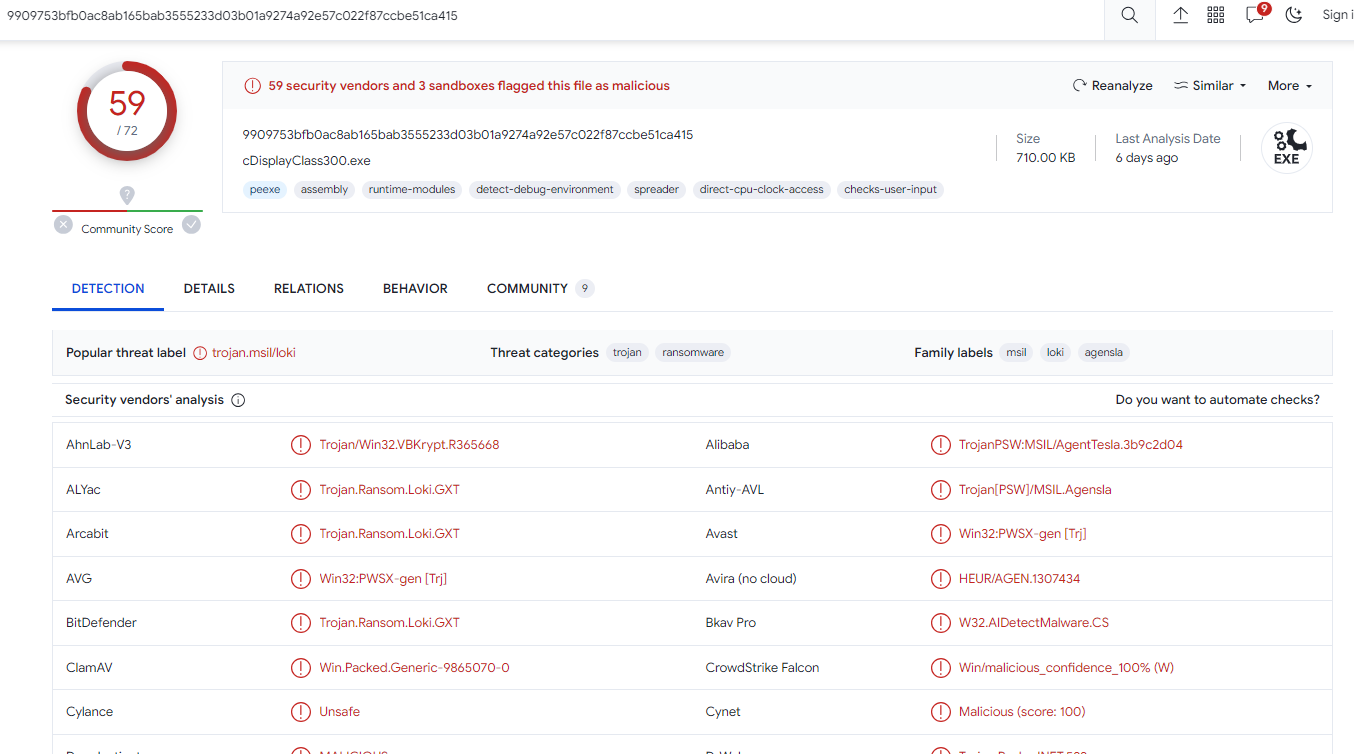Vote harmless with community score check icon
The height and width of the screenshot is (754, 1354).
pos(191,225)
